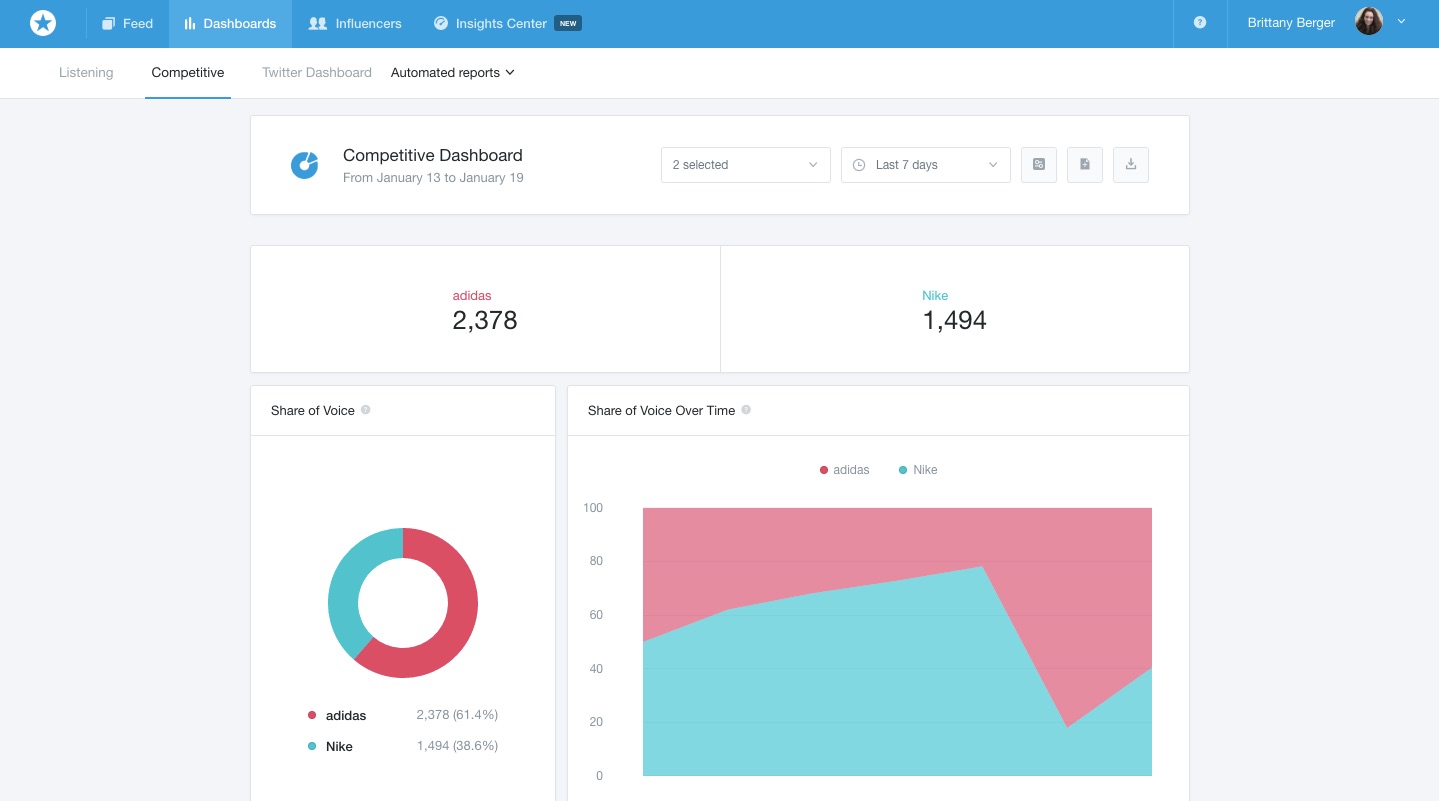Open the help question mark icon
The width and height of the screenshot is (1439, 801).
click(1200, 23)
